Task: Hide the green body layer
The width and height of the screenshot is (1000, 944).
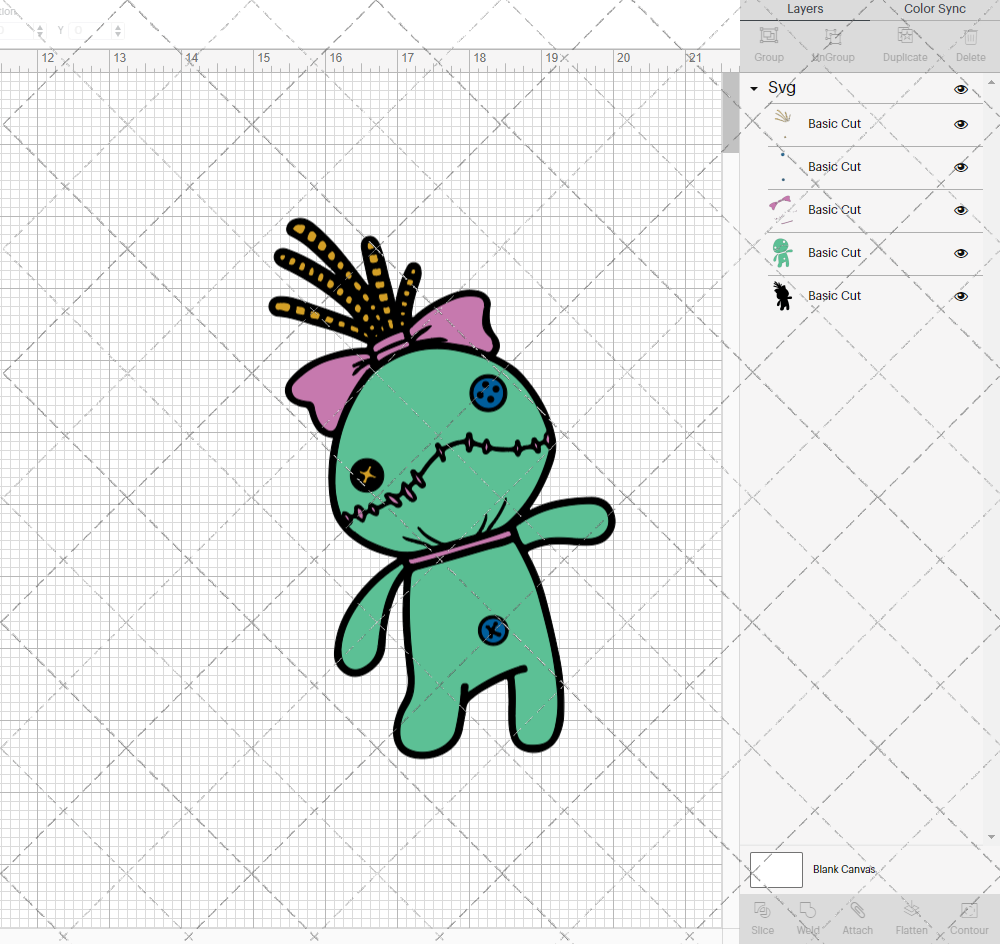Action: pos(961,253)
